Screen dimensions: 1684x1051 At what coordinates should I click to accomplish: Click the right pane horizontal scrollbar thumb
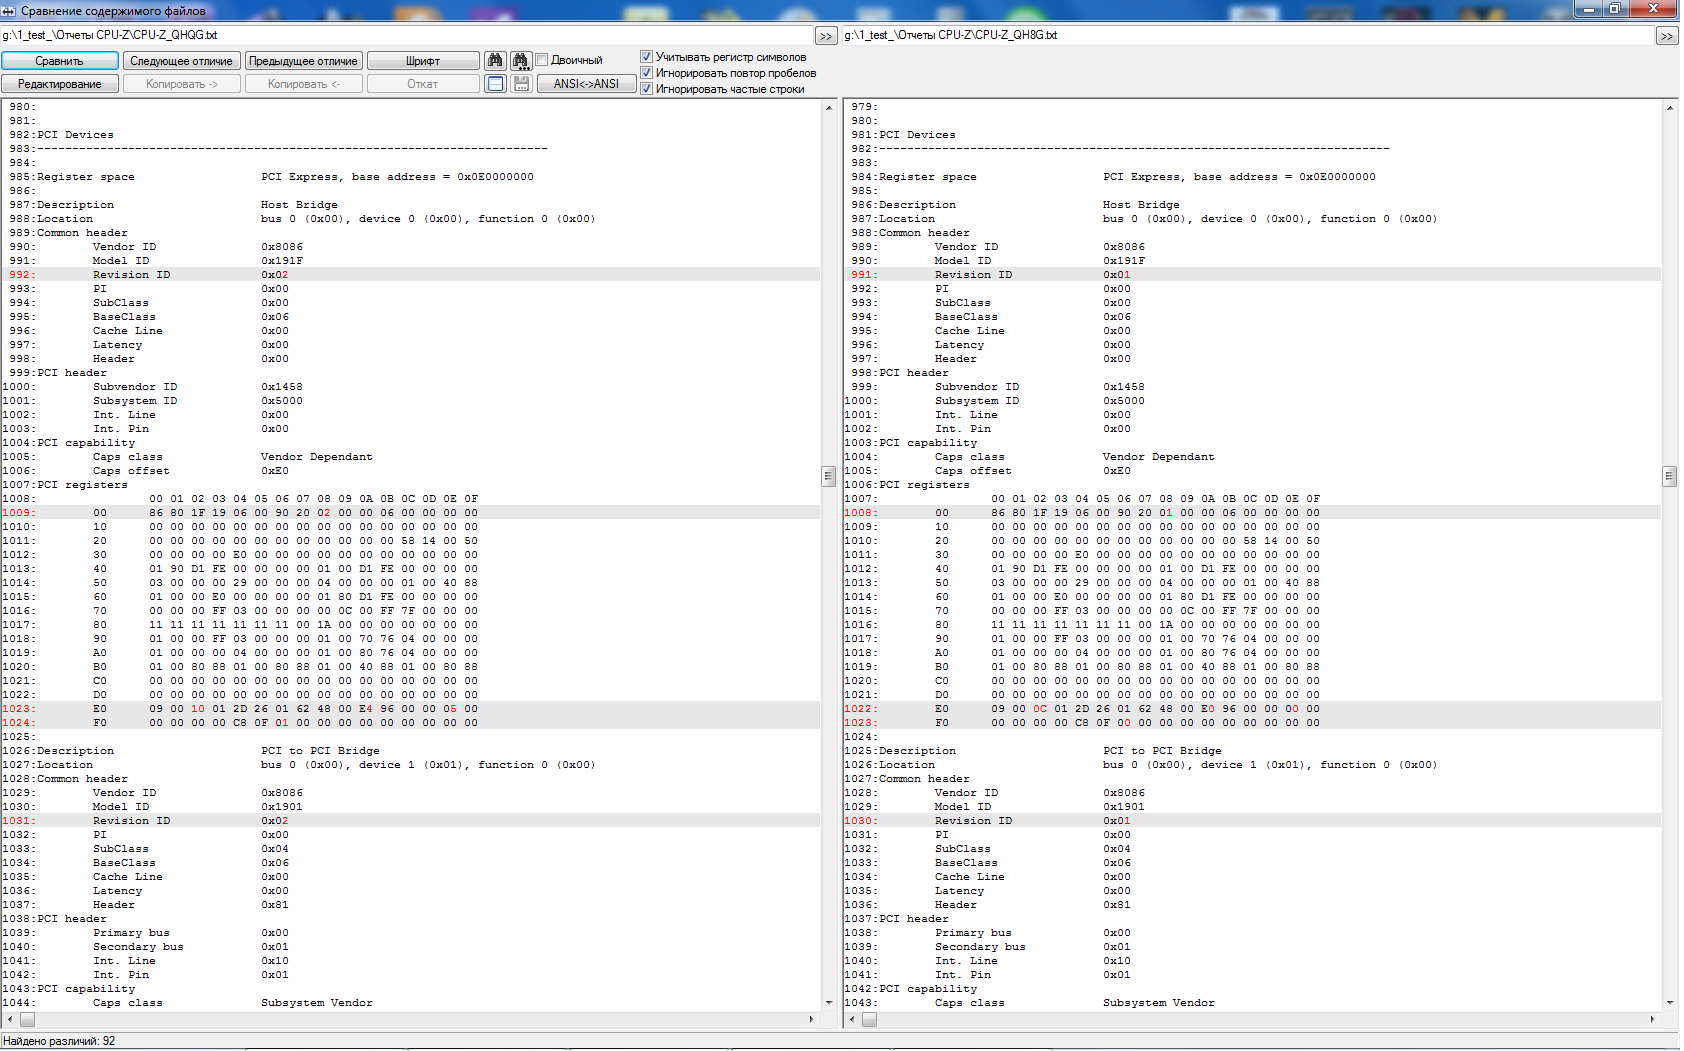[869, 1020]
